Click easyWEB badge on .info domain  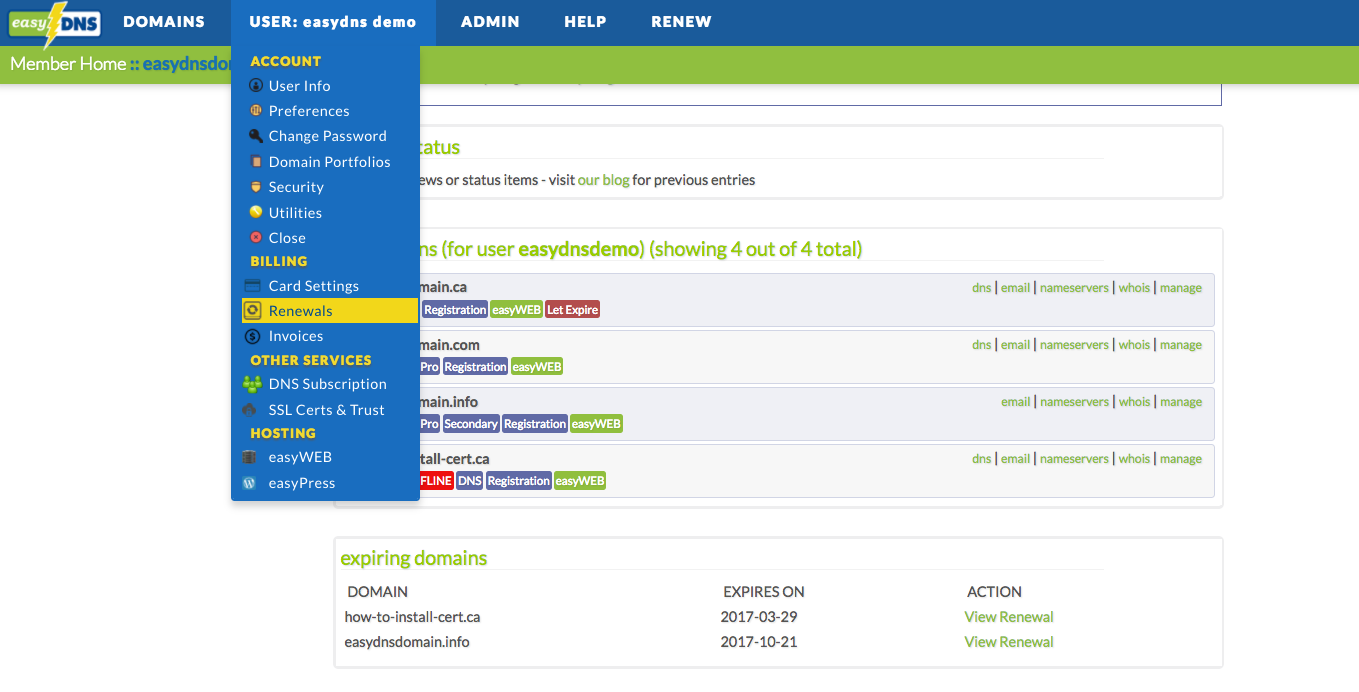596,424
